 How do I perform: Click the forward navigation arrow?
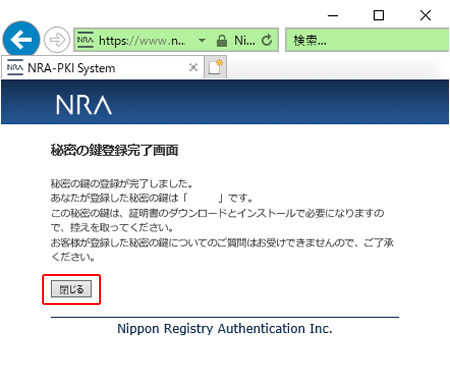point(57,40)
